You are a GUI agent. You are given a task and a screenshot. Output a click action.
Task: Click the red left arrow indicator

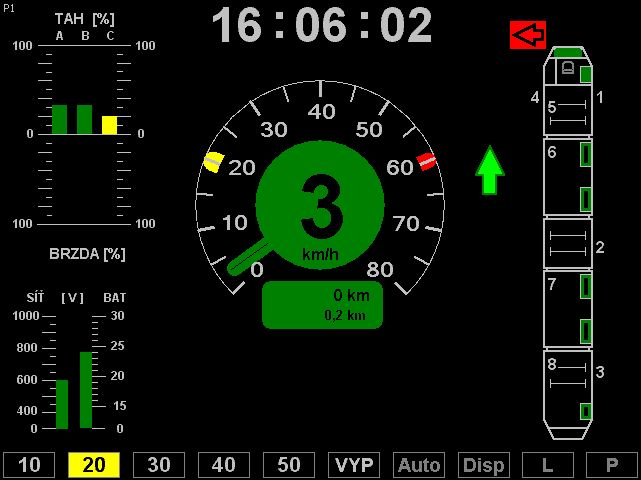pos(527,35)
